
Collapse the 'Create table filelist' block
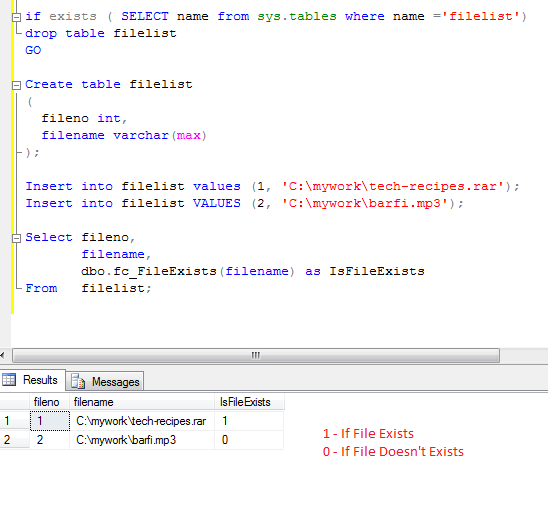tap(16, 85)
